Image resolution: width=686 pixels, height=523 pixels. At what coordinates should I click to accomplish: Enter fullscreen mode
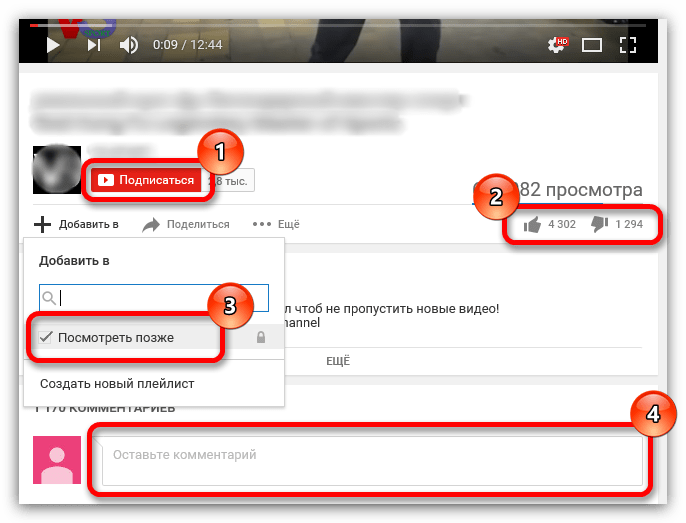point(628,45)
